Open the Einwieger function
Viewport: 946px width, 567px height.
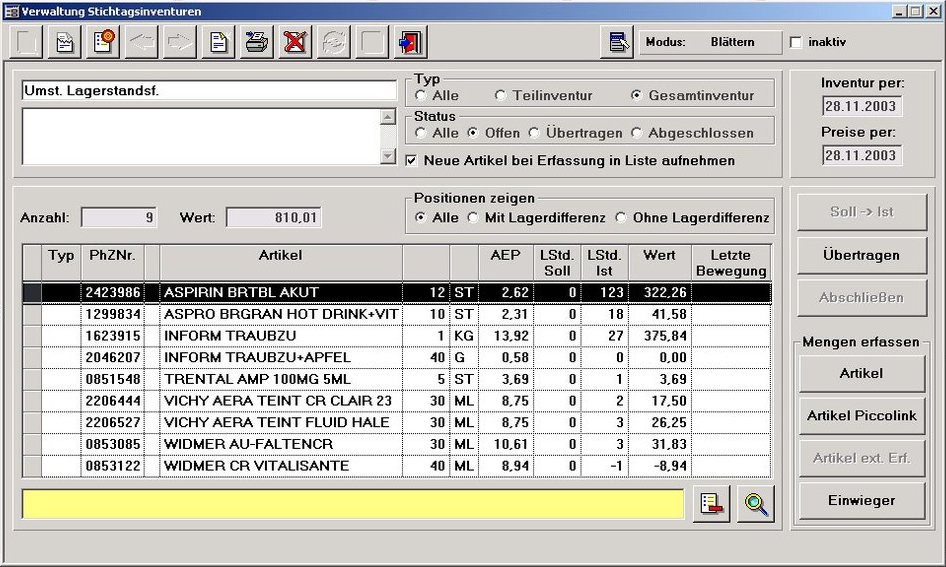(x=861, y=500)
